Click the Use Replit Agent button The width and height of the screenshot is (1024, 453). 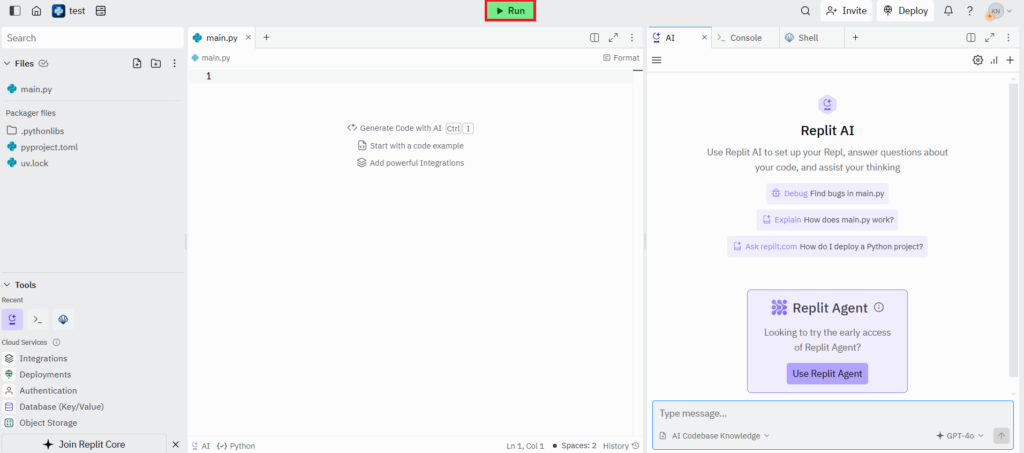827,373
